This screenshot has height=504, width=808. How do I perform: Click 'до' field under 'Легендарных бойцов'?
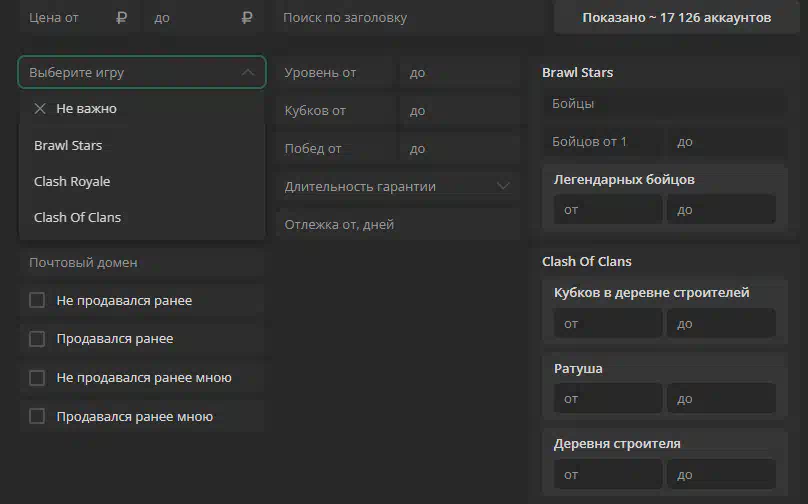pos(721,209)
